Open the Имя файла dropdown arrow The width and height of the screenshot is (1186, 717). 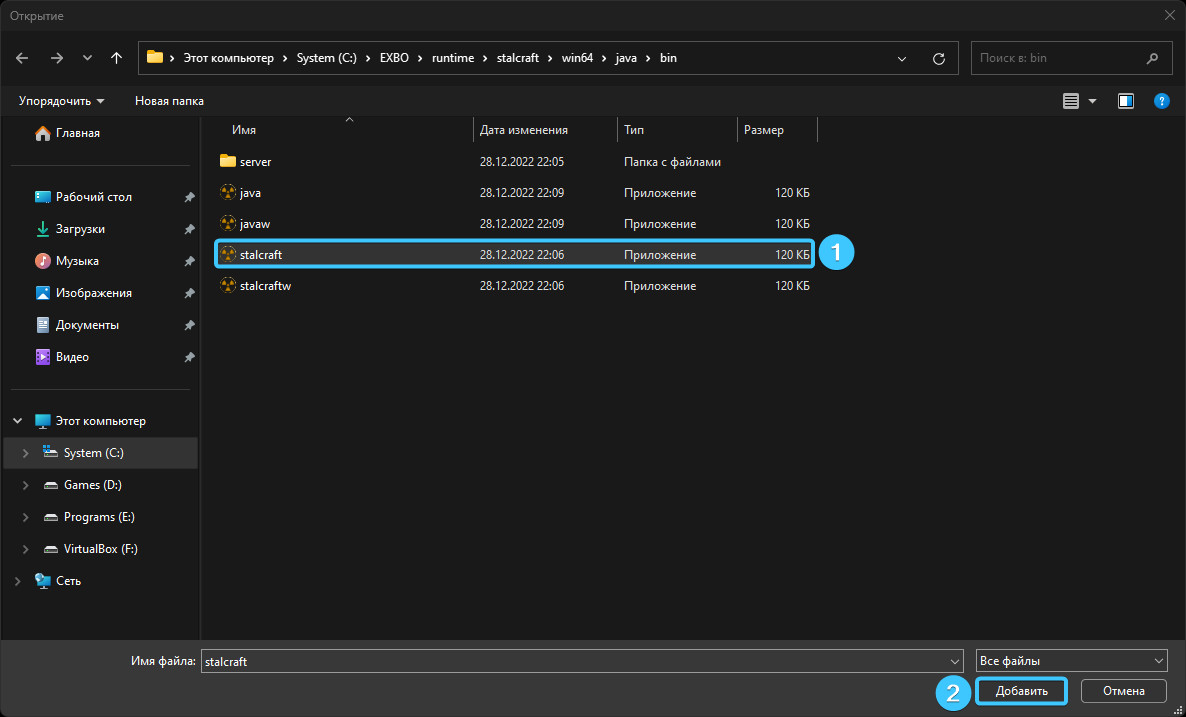click(955, 661)
